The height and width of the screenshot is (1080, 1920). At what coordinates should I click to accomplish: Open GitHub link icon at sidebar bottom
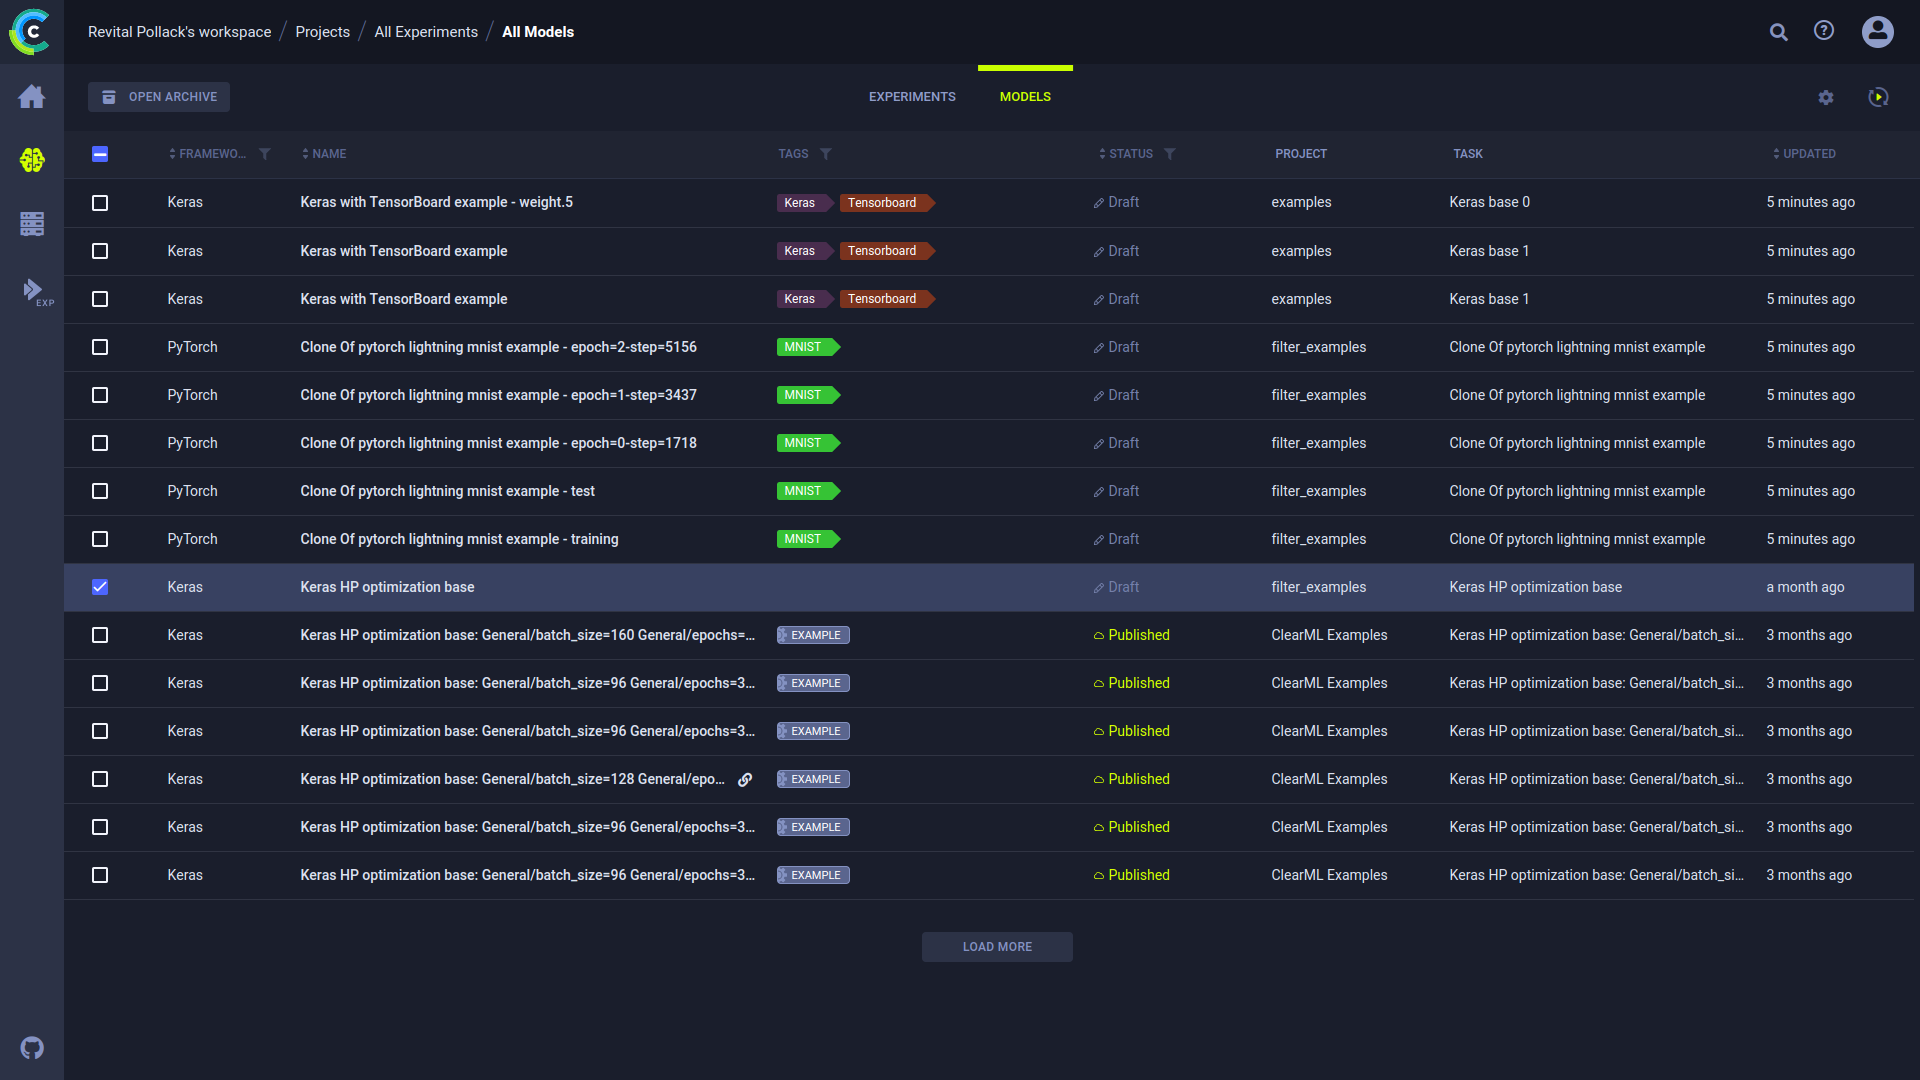coord(32,1048)
